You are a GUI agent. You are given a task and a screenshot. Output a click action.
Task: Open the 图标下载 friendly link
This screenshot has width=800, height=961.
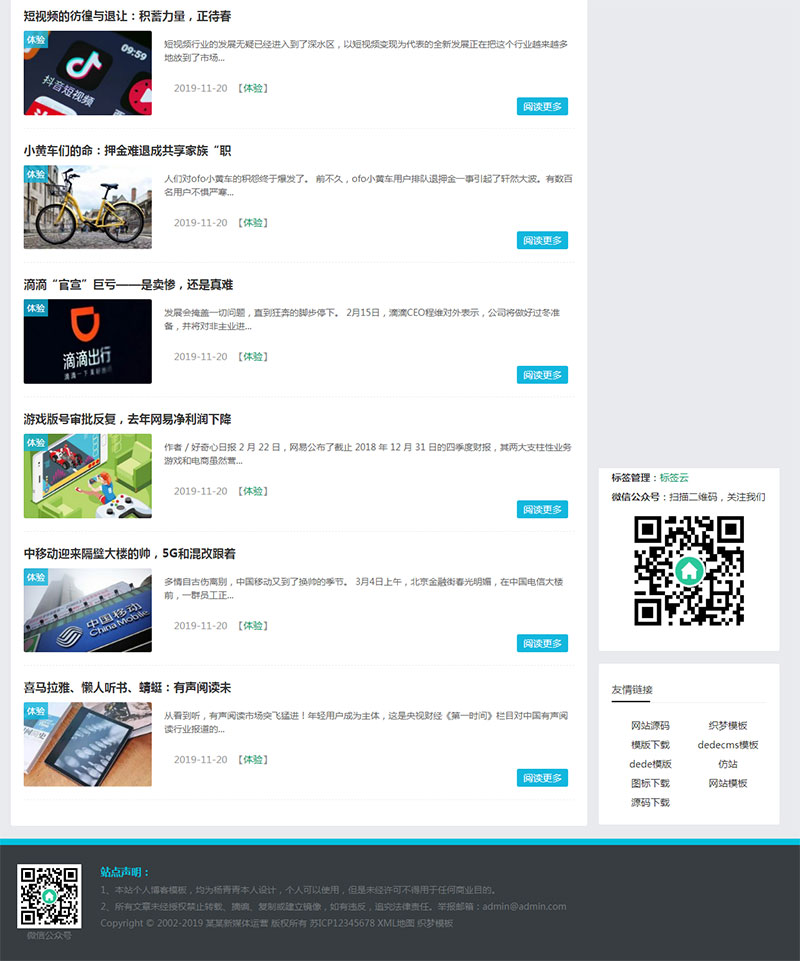pyautogui.click(x=650, y=783)
